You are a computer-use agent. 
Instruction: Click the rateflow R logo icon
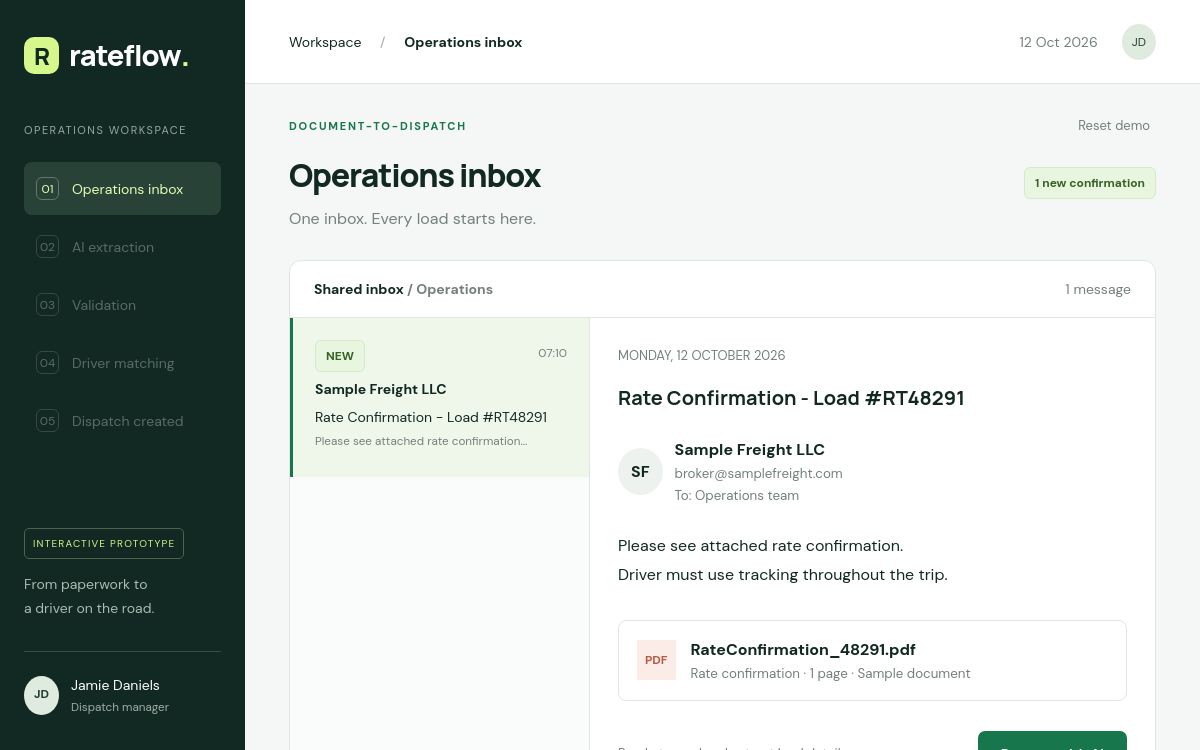coord(42,56)
